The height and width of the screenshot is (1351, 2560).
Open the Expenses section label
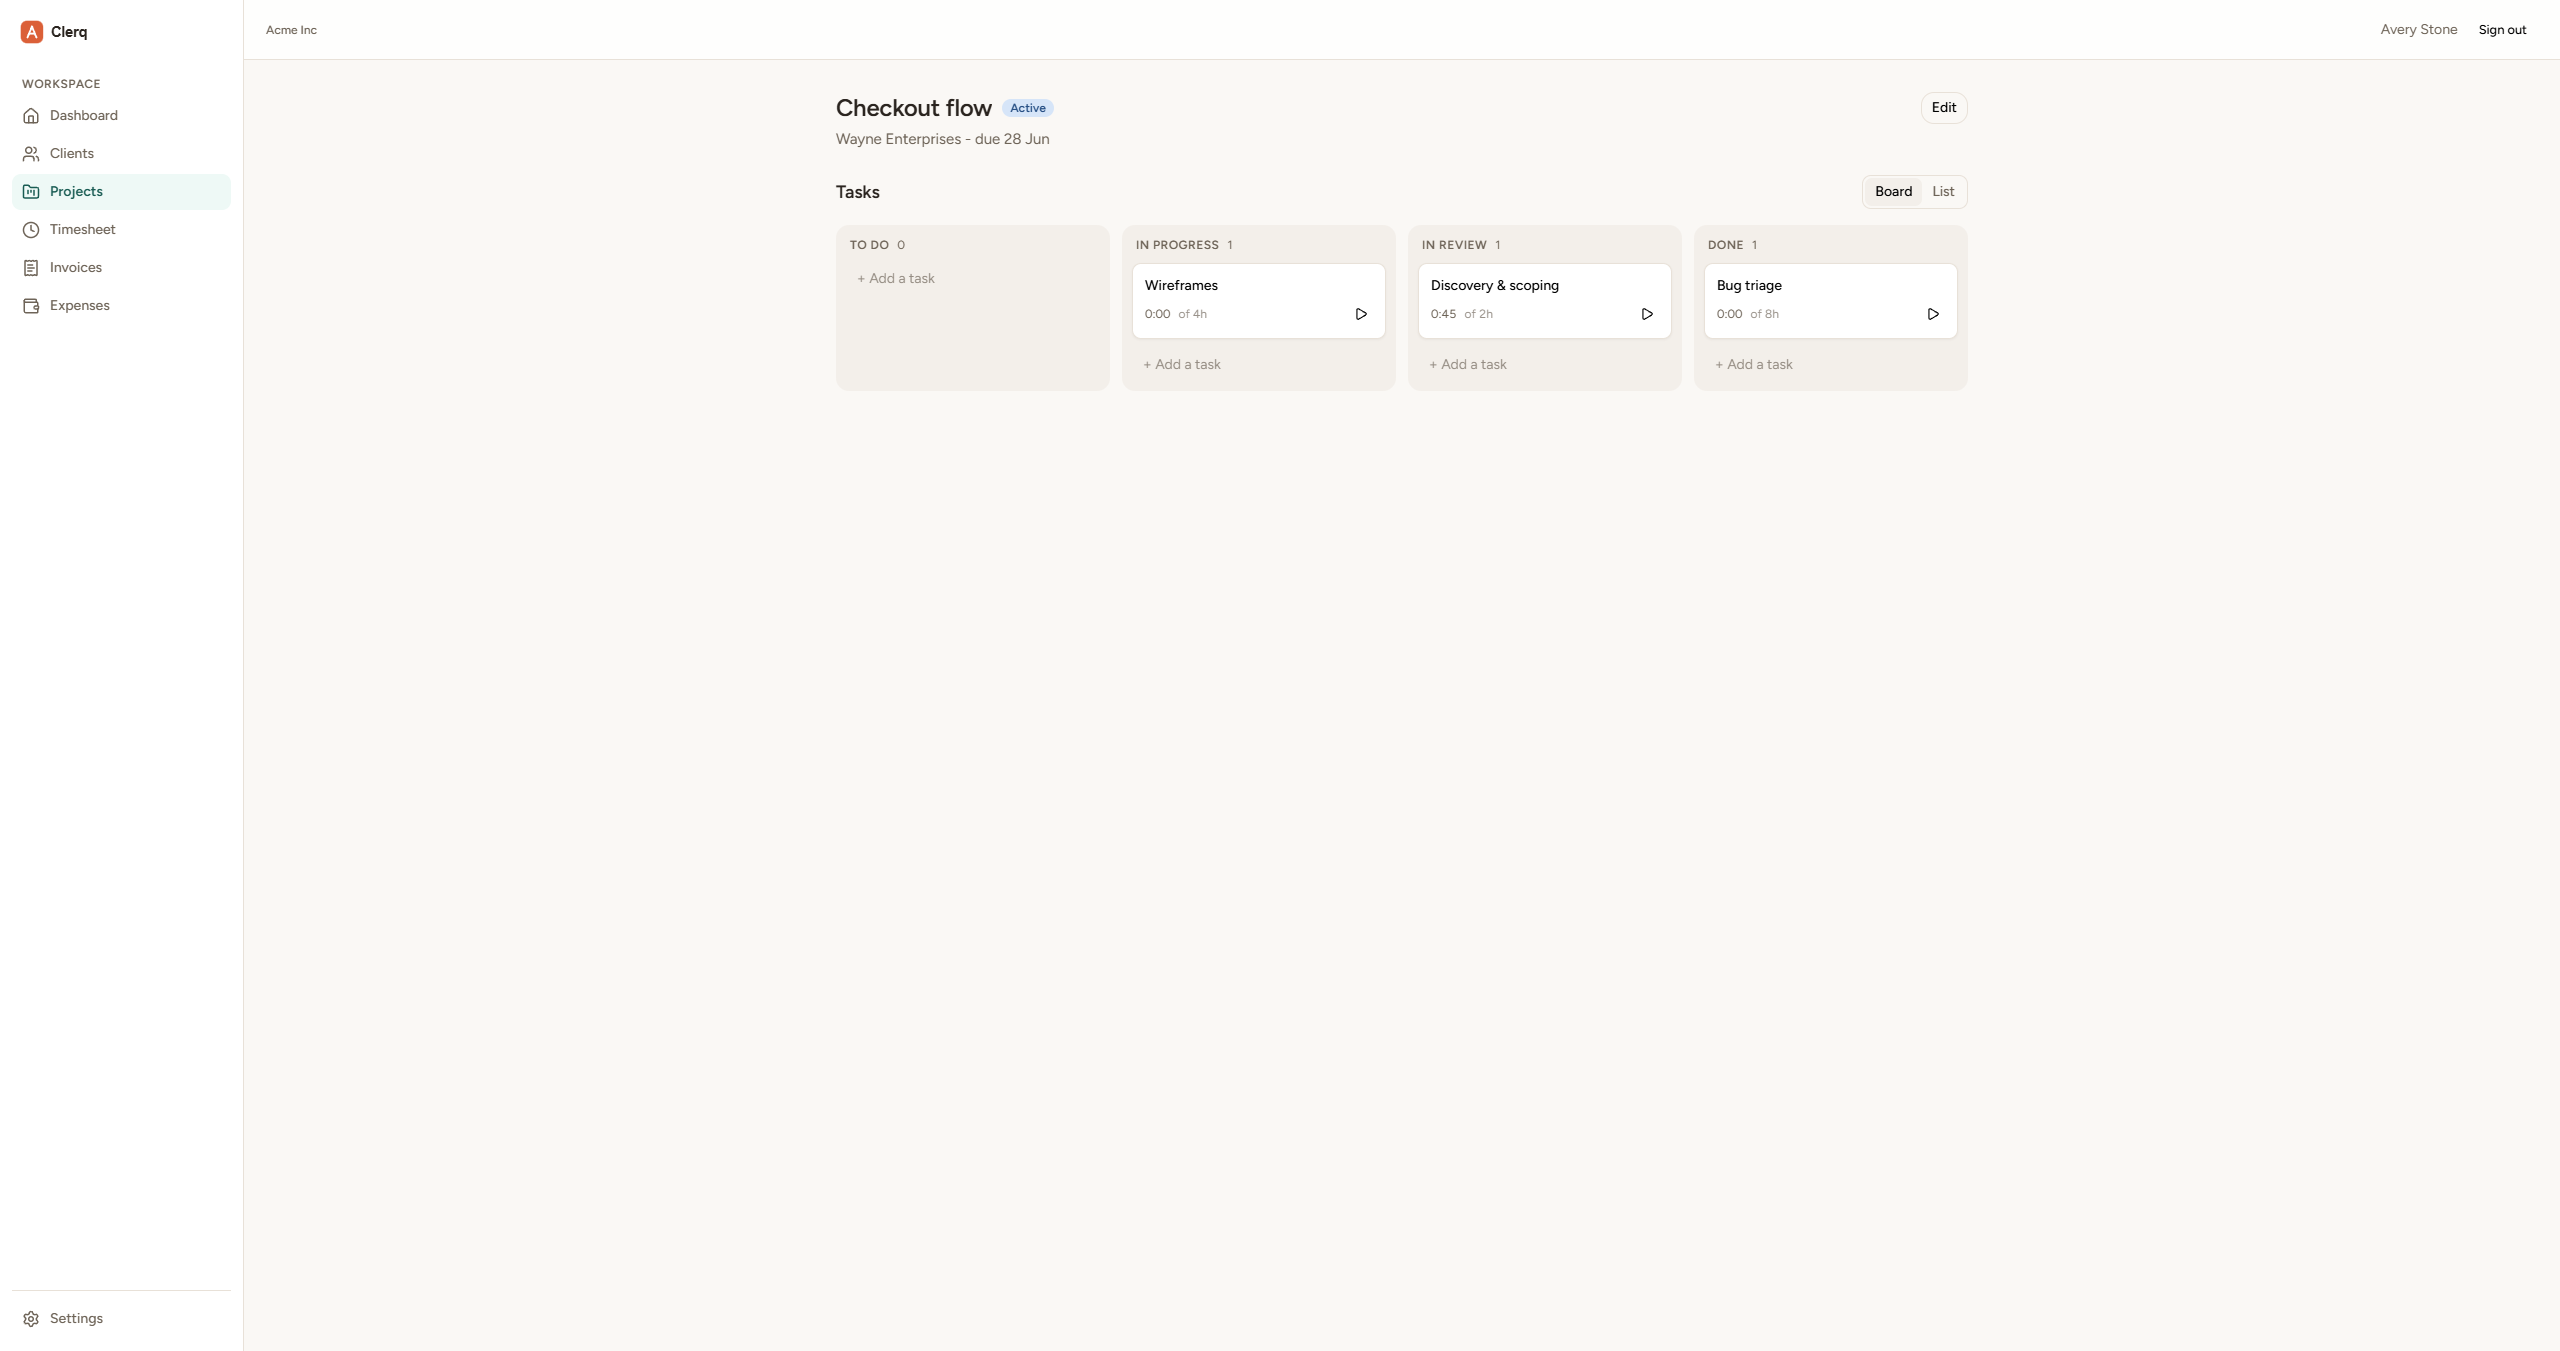(x=80, y=306)
